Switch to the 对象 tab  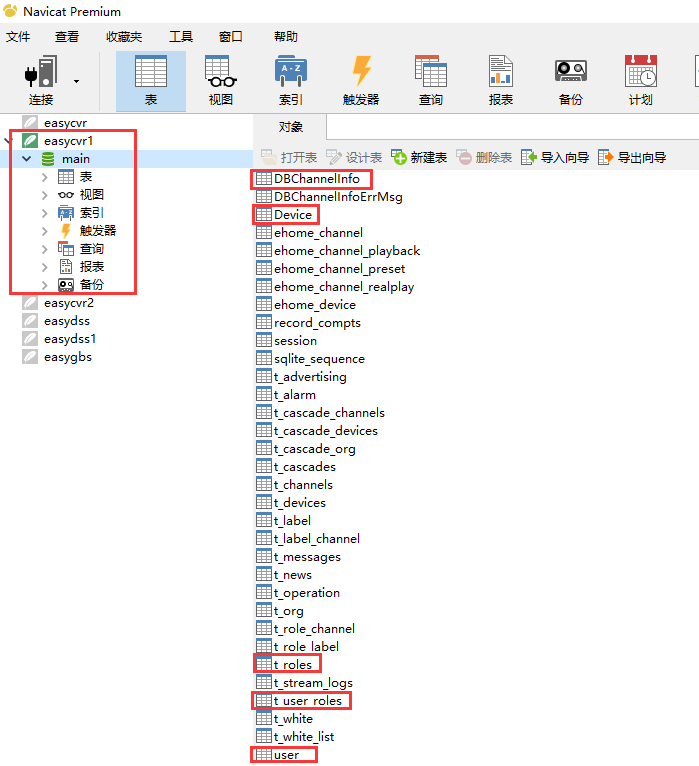pos(290,127)
